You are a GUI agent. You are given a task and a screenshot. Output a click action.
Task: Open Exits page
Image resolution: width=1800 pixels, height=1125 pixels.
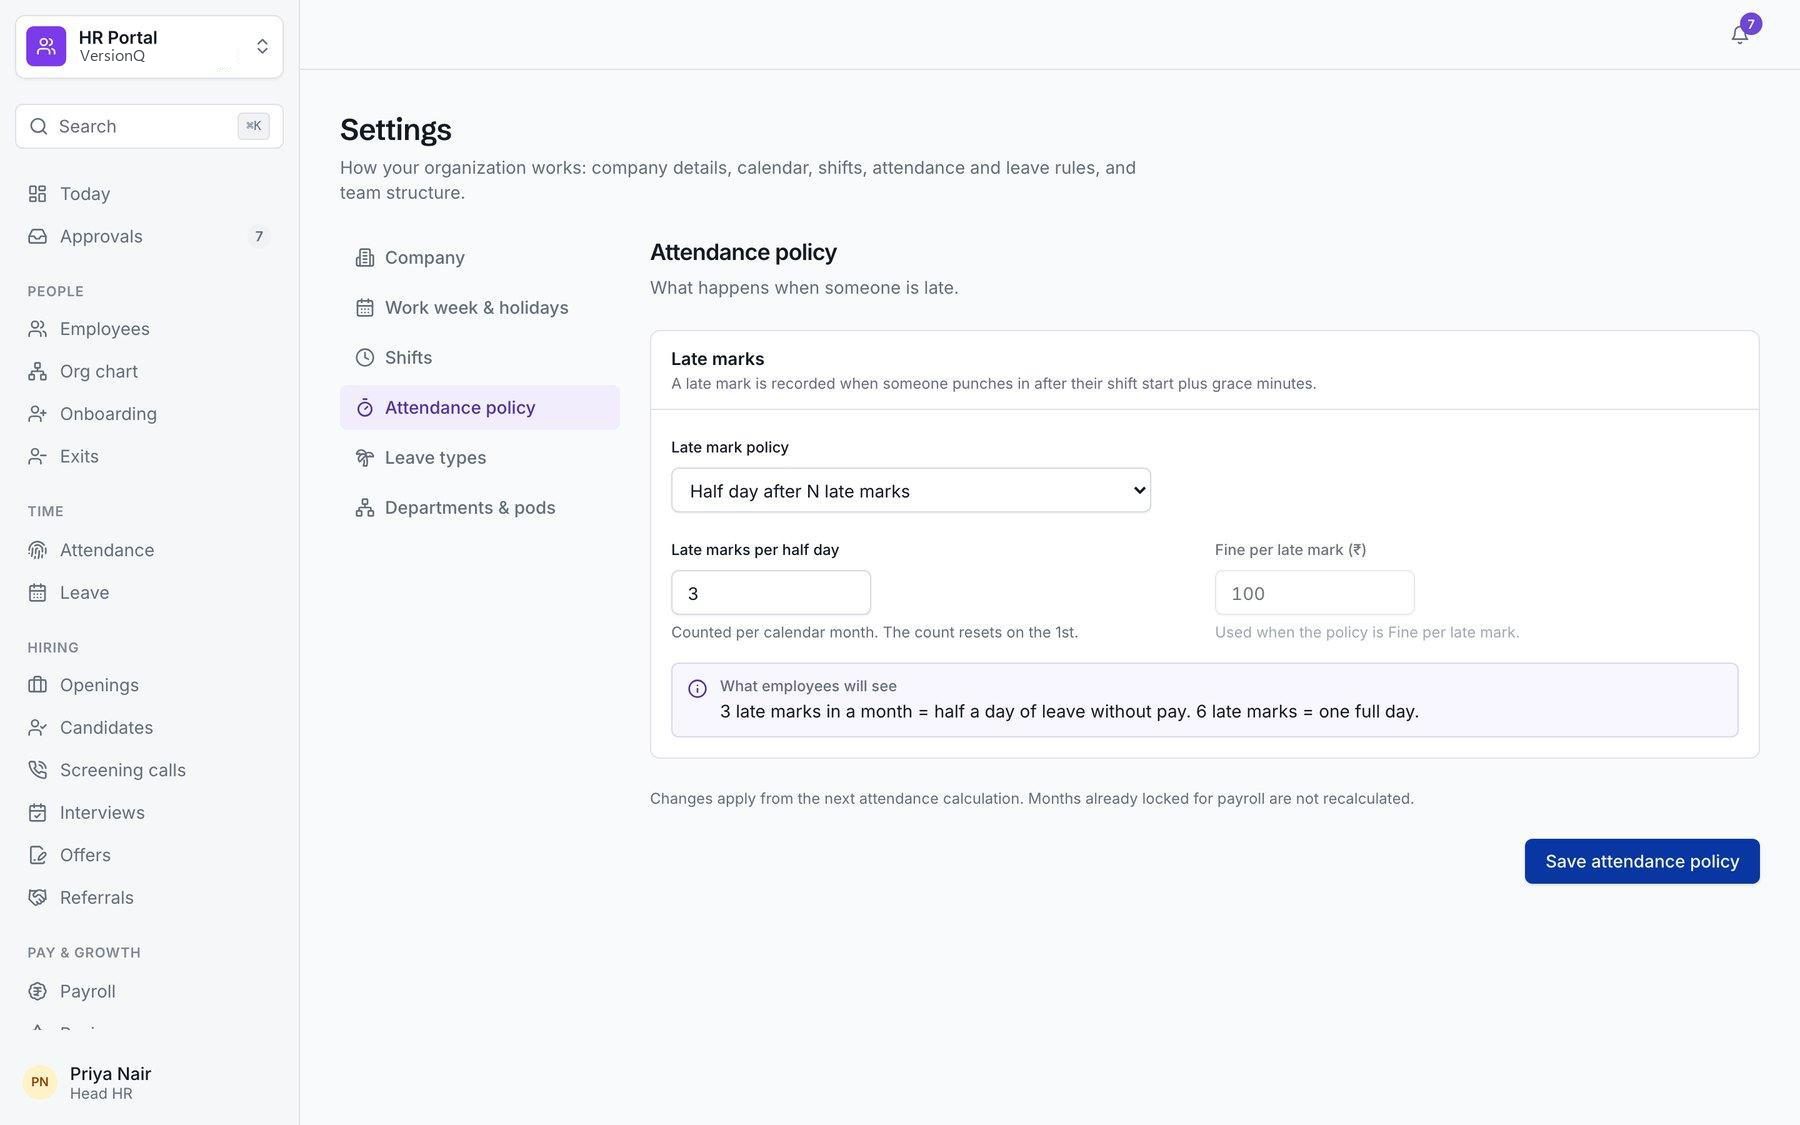pos(149,456)
